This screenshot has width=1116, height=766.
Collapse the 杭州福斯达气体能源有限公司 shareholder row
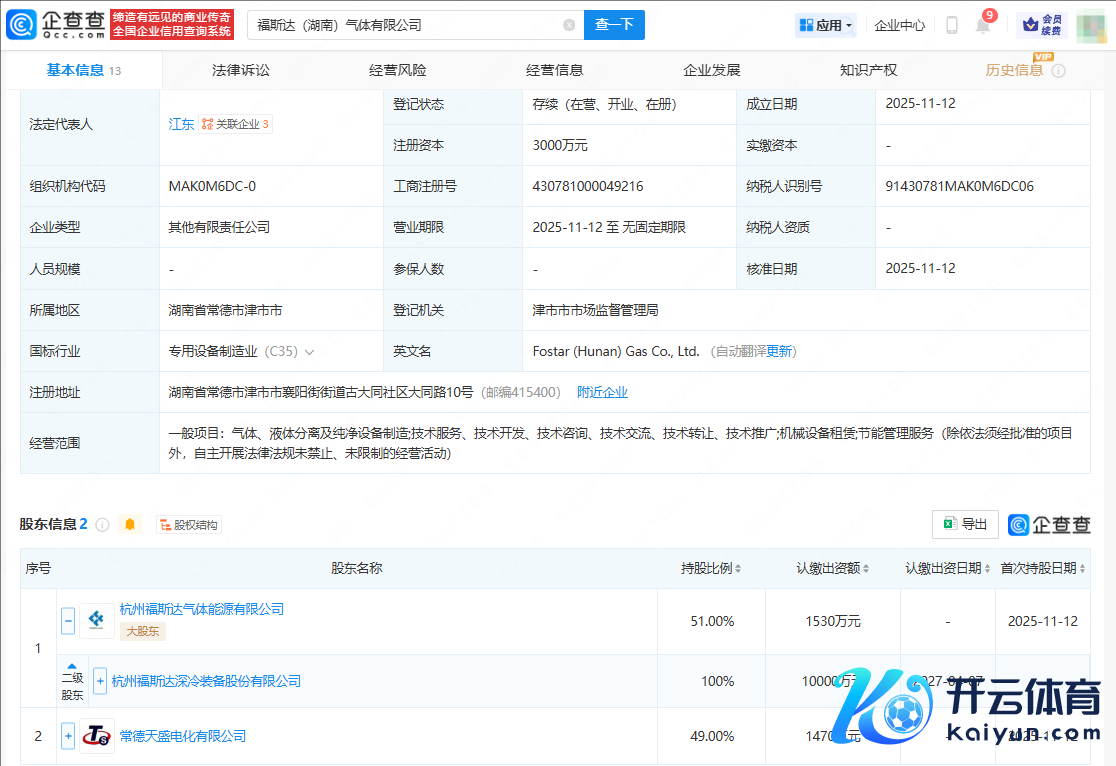(68, 621)
